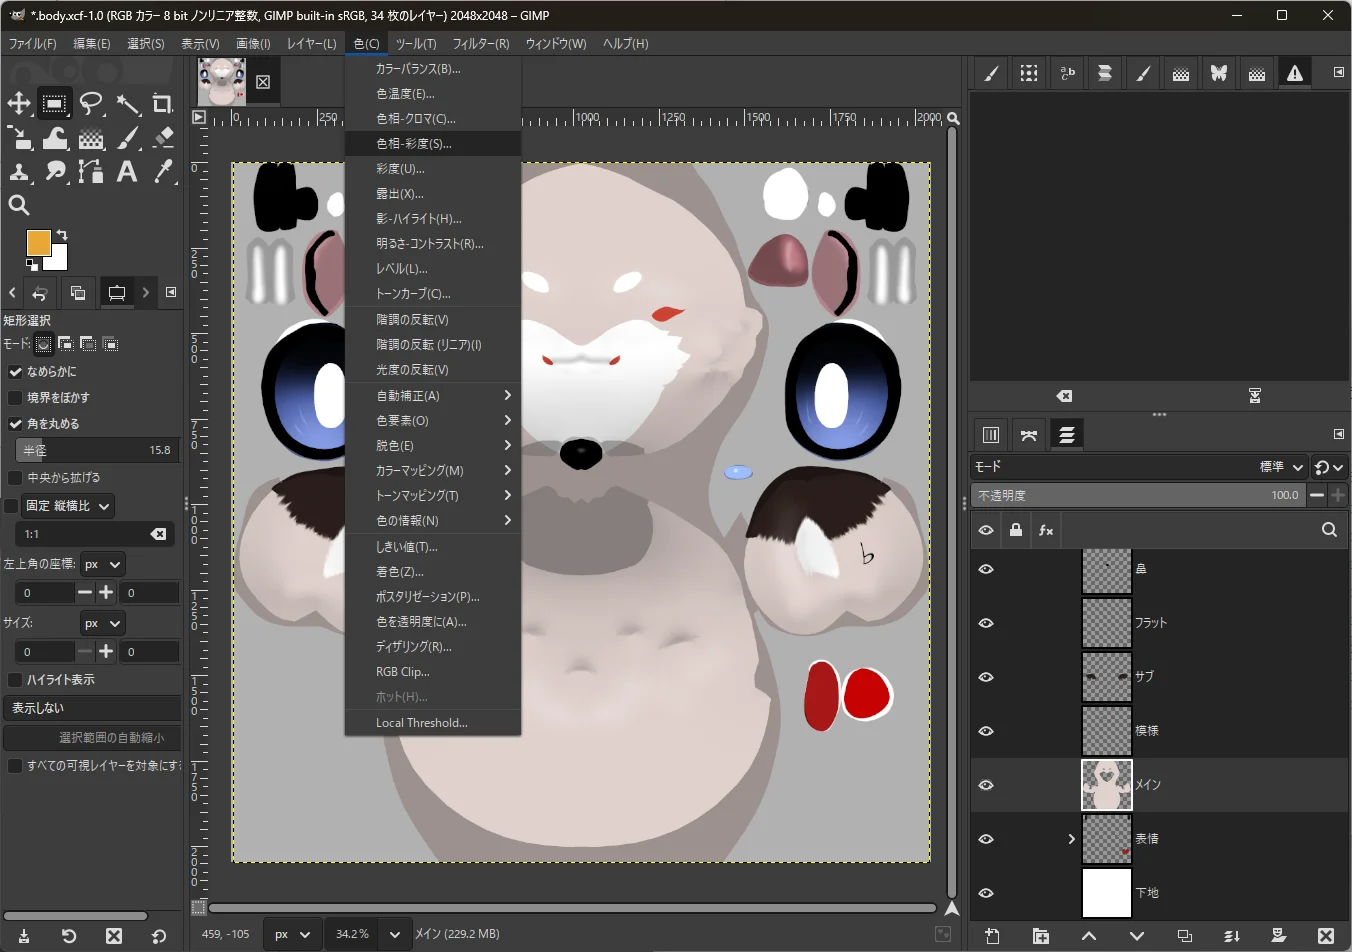Viewport: 1352px width, 952px height.
Task: Decrease layer opacity with minus button
Action: (1317, 495)
